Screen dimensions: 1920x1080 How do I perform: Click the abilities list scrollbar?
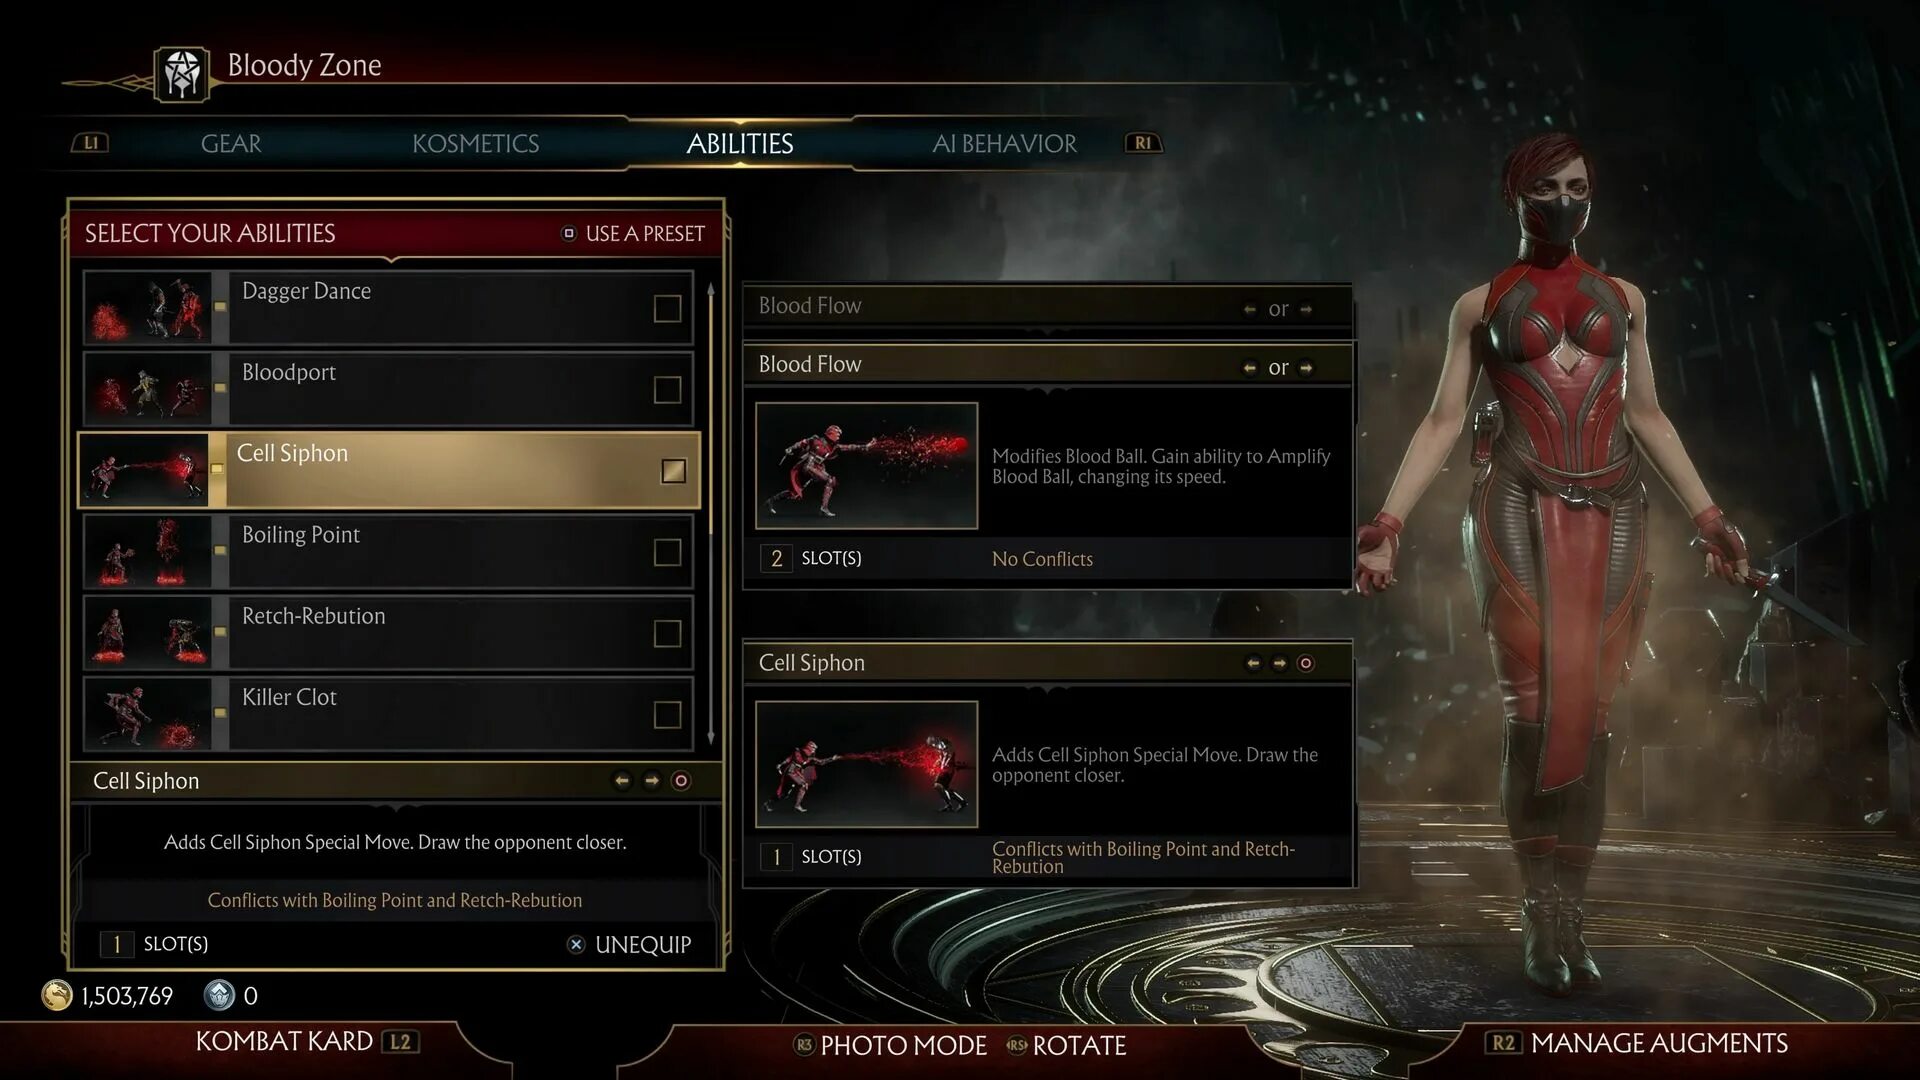(x=711, y=512)
